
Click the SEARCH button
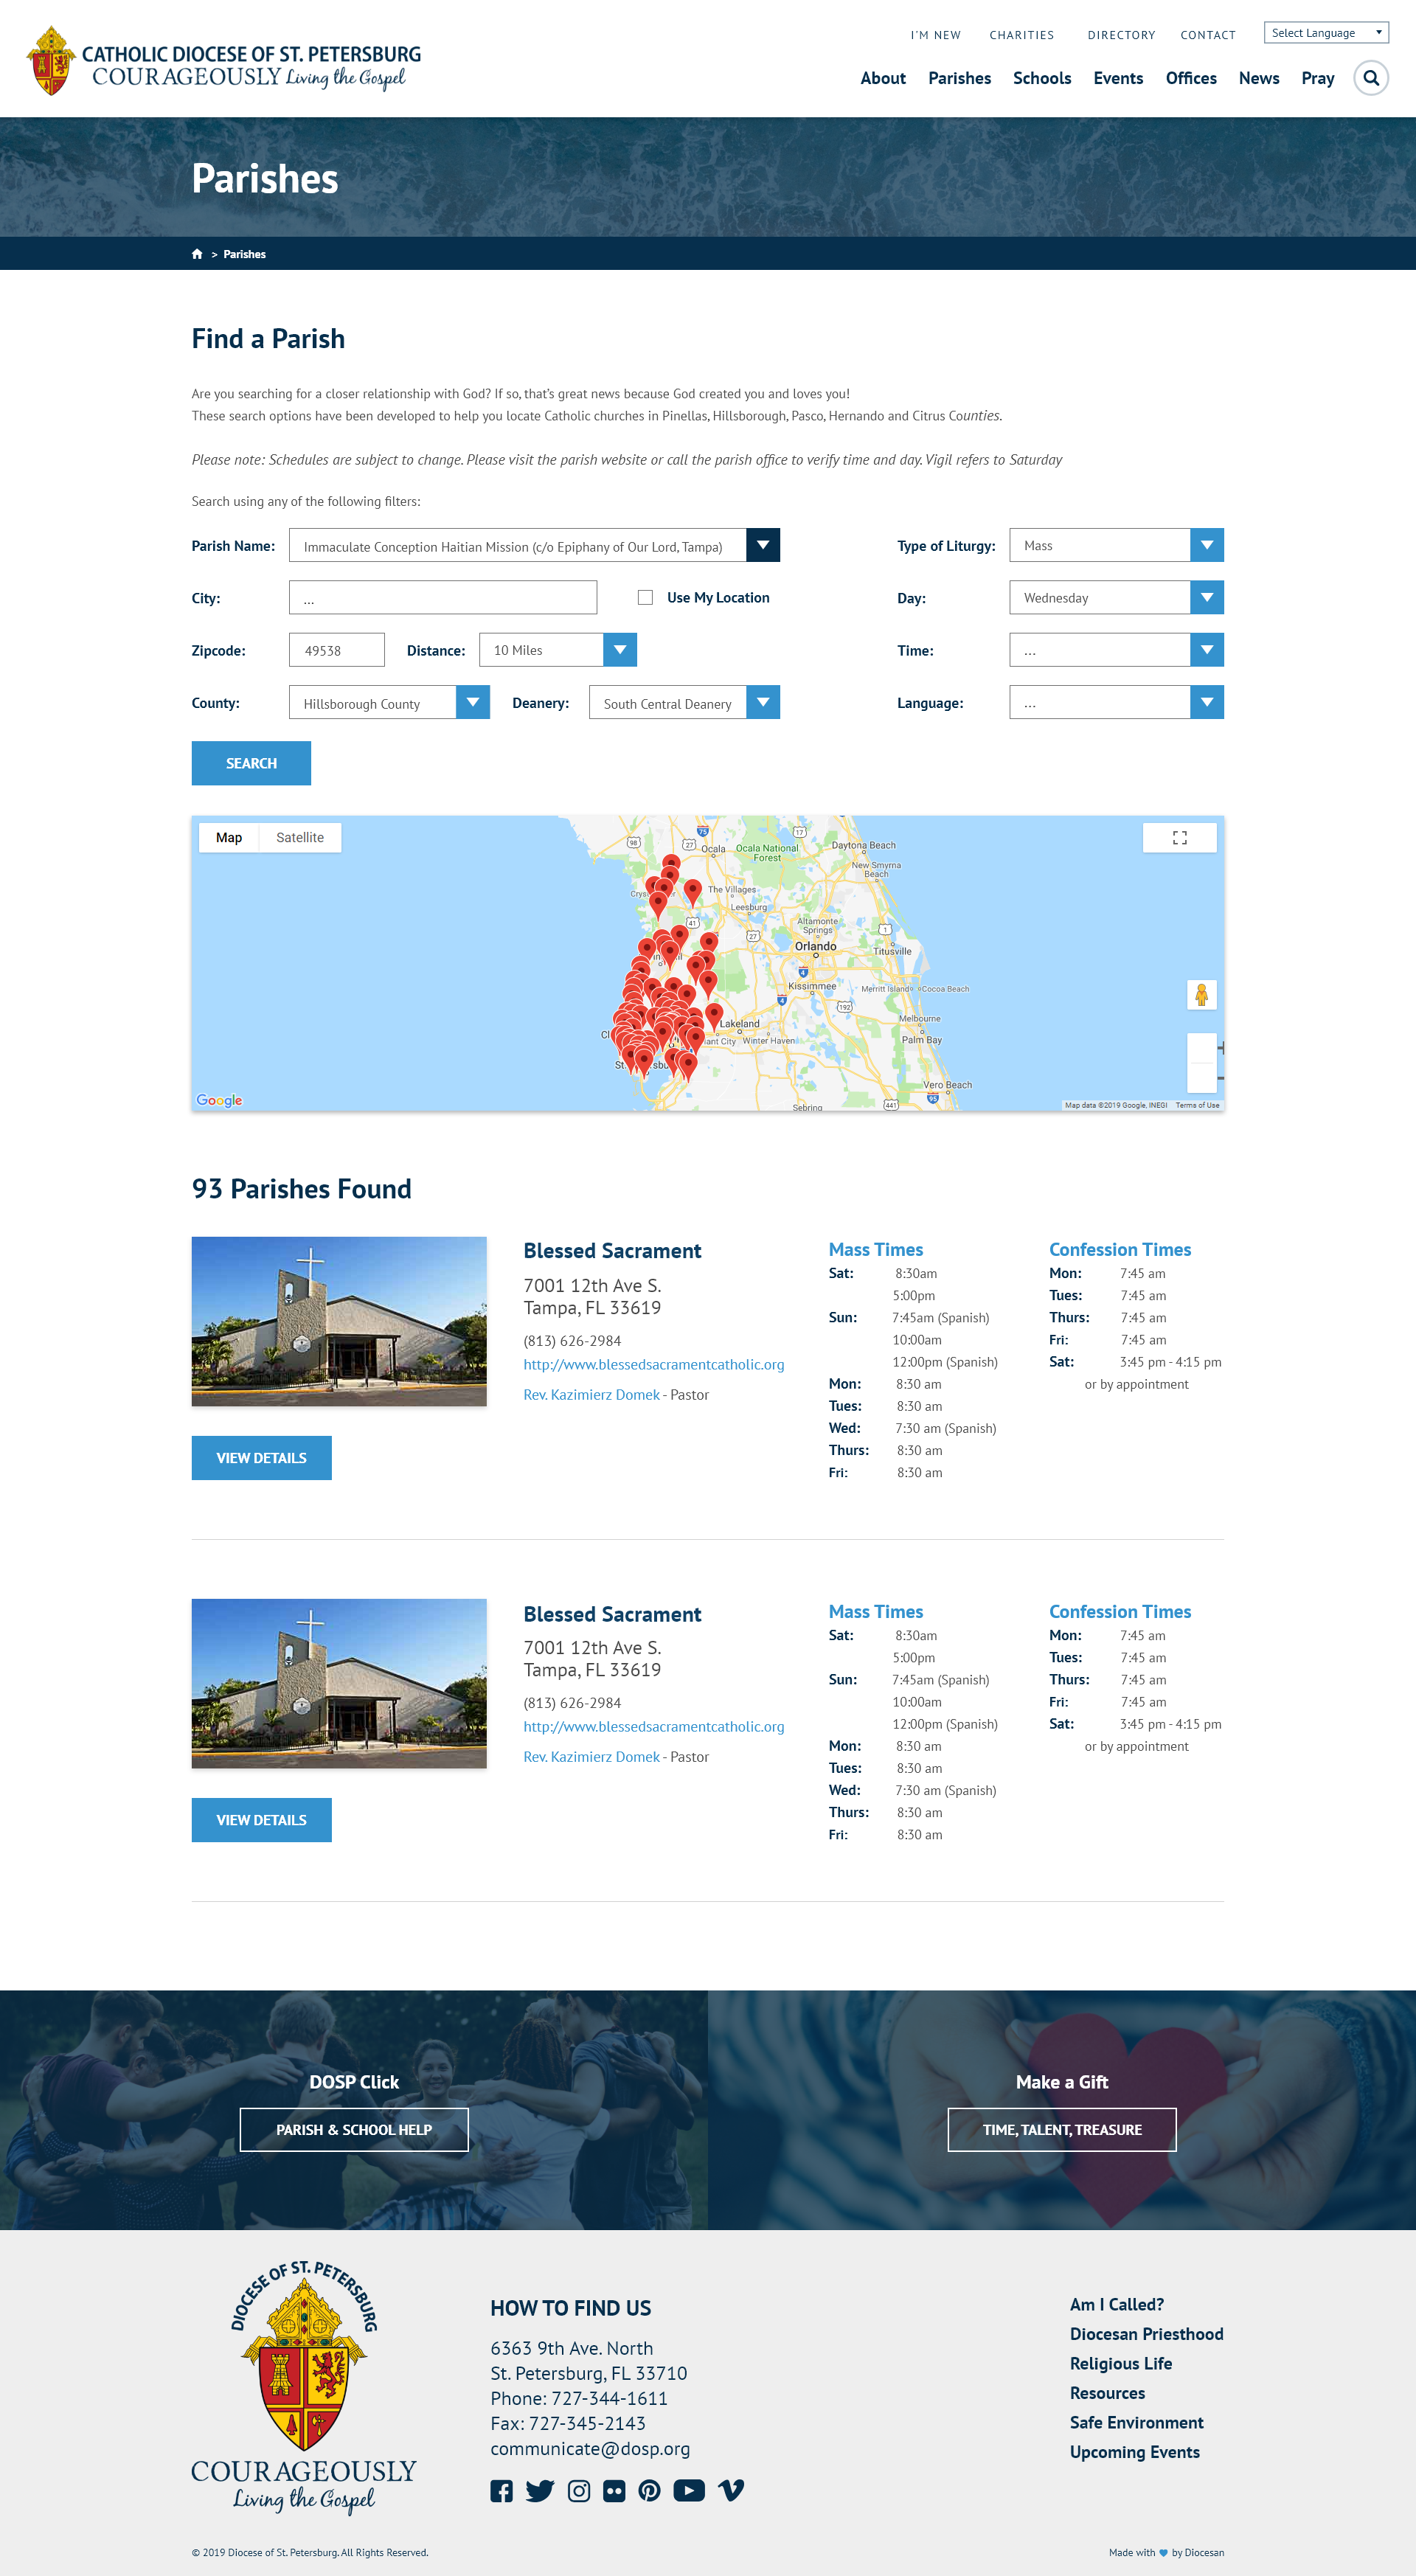point(251,763)
